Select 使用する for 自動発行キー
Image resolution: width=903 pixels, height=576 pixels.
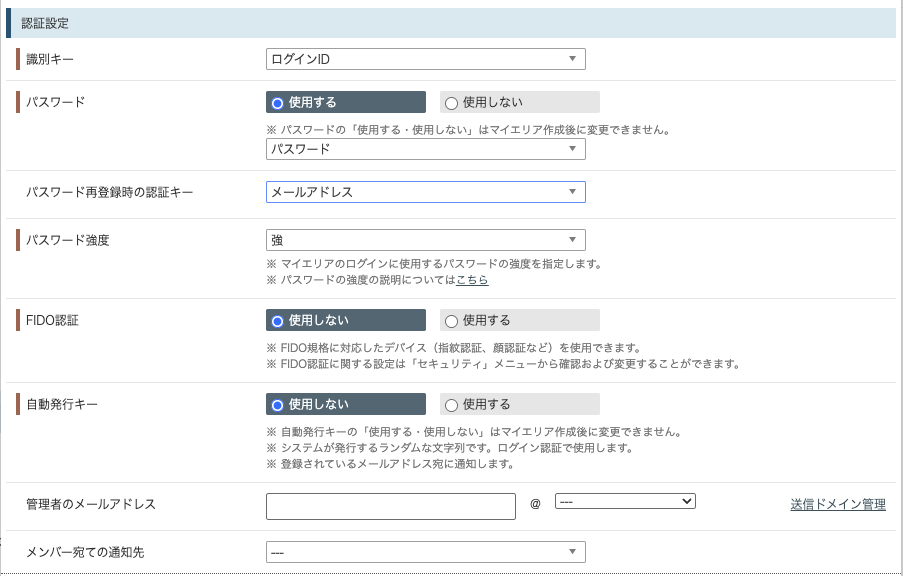(520, 404)
